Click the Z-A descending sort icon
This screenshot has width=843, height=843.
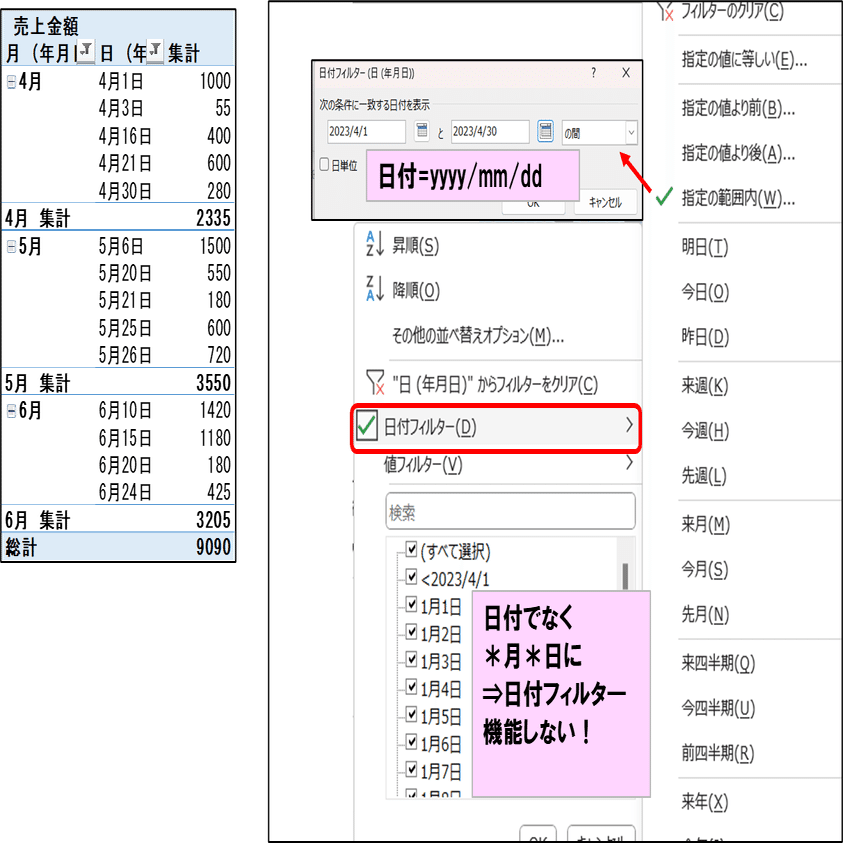[375, 289]
